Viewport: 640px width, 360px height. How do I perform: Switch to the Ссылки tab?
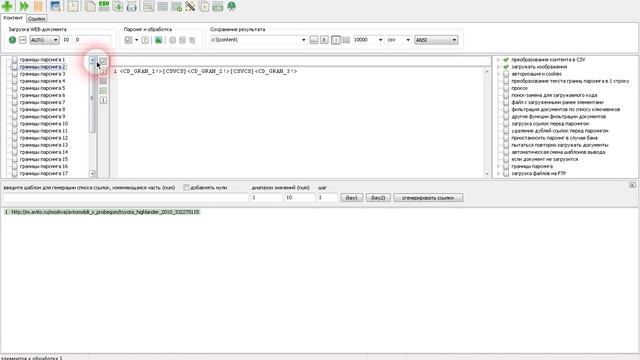pos(37,19)
